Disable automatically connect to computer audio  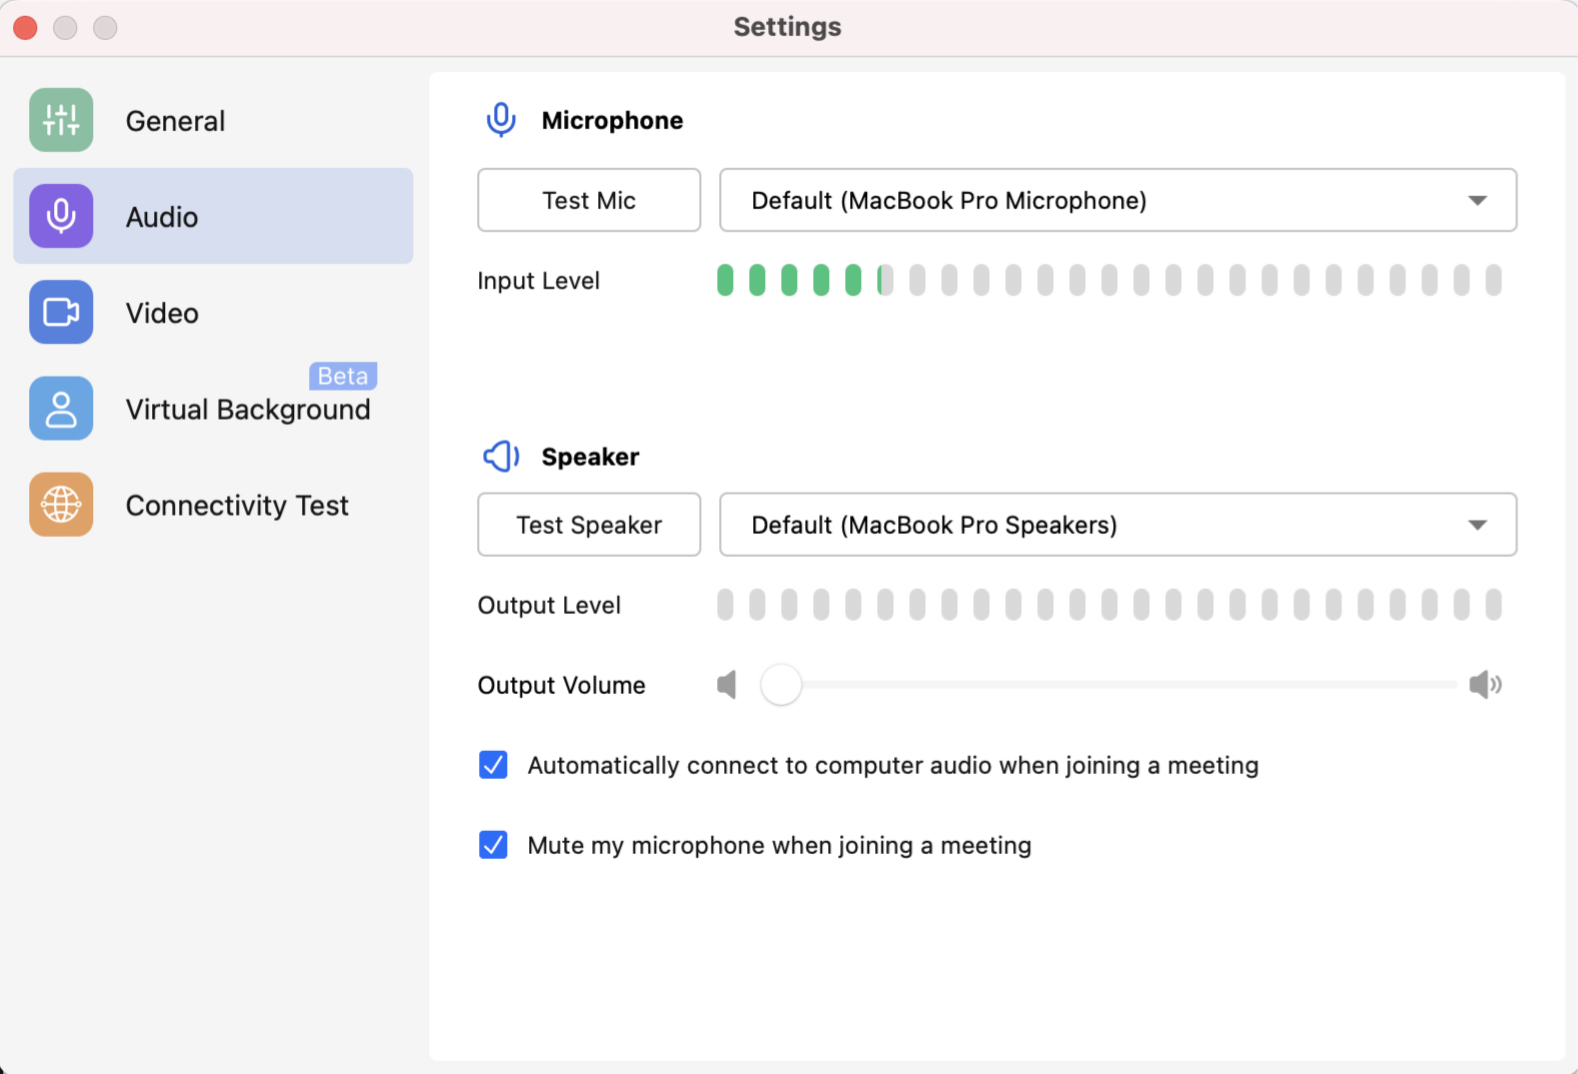pyautogui.click(x=493, y=765)
